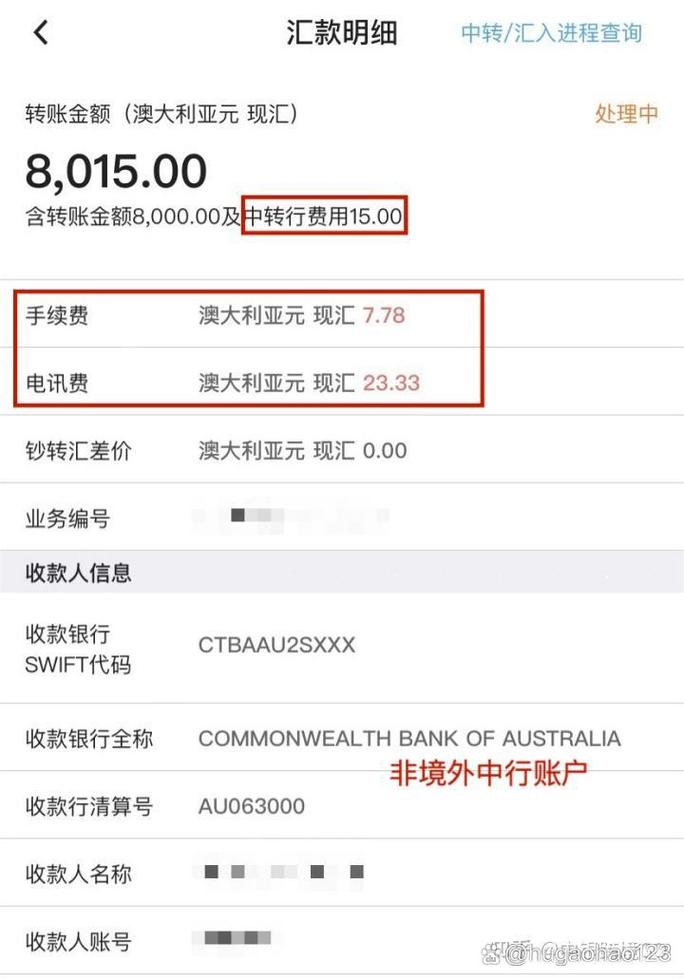
Task: Select the 7.78 handling fee value
Action: pyautogui.click(x=384, y=316)
